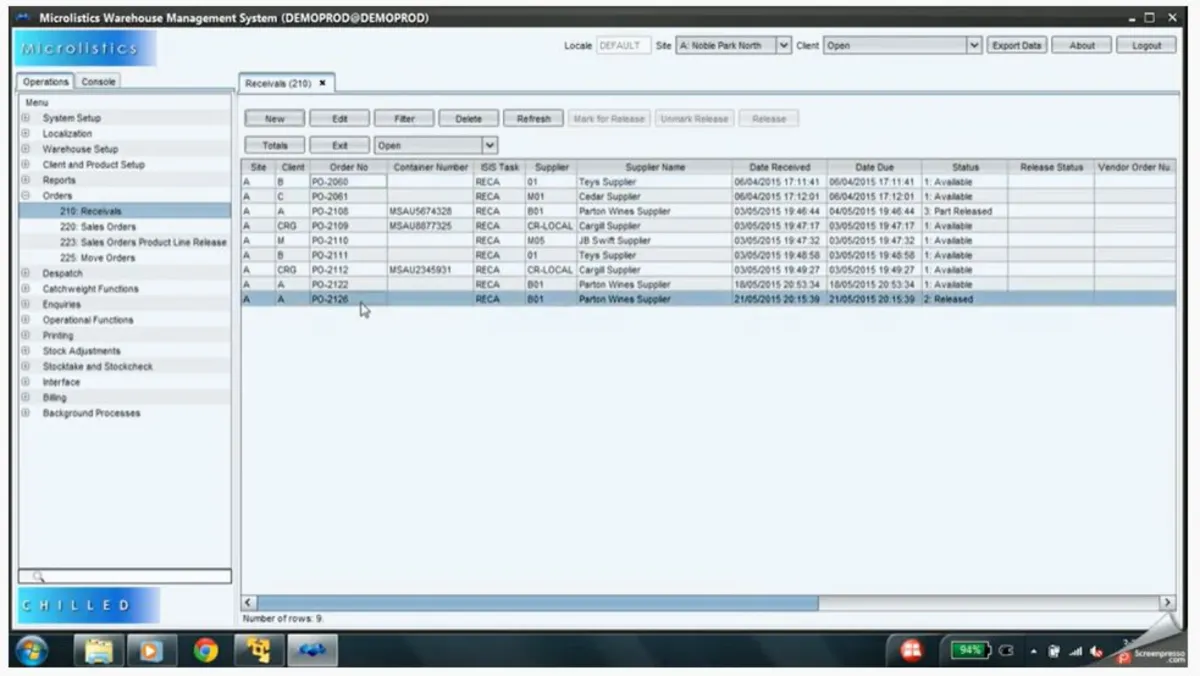Click the green 94% battery indicator
The image size is (1200, 676).
point(970,650)
